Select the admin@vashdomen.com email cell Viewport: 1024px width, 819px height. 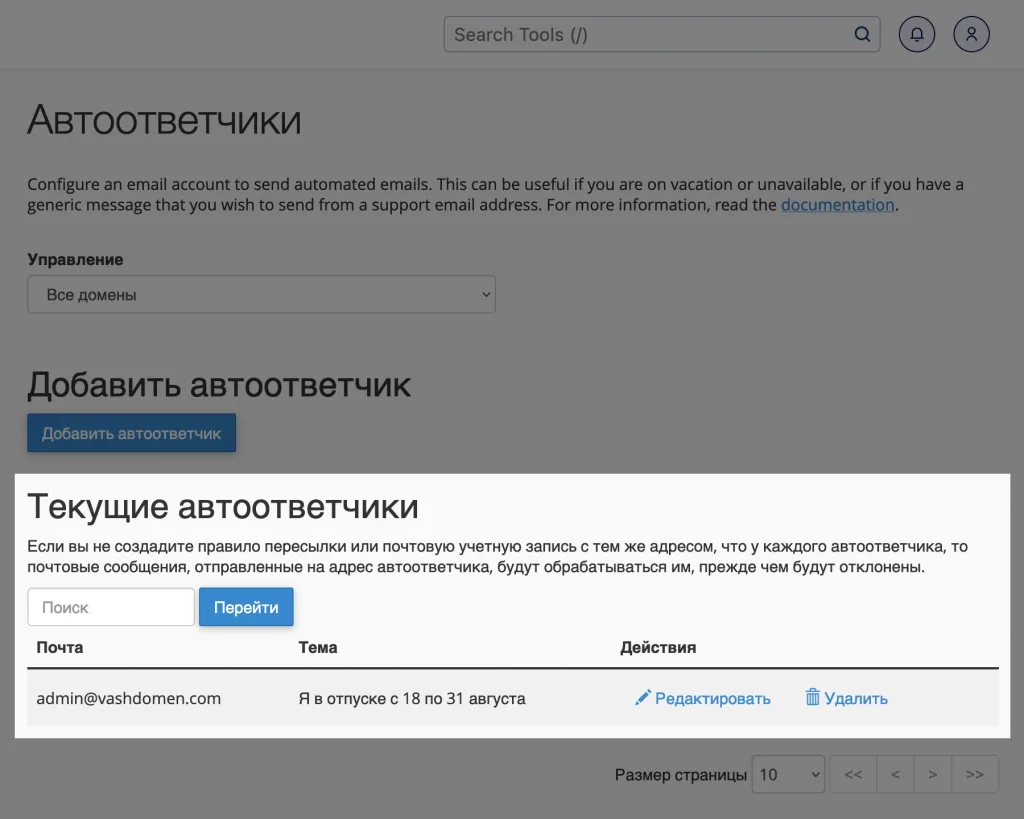click(129, 698)
